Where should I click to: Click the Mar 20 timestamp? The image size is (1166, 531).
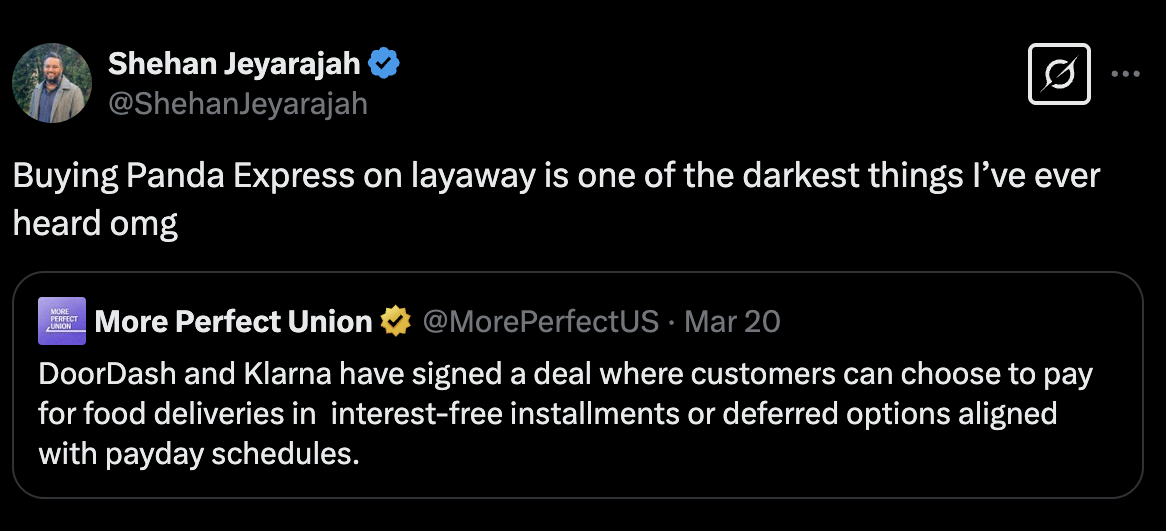pos(733,321)
